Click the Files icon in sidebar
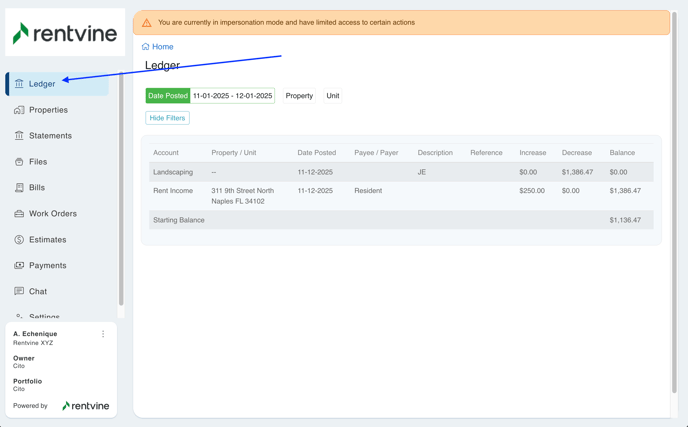 19,162
